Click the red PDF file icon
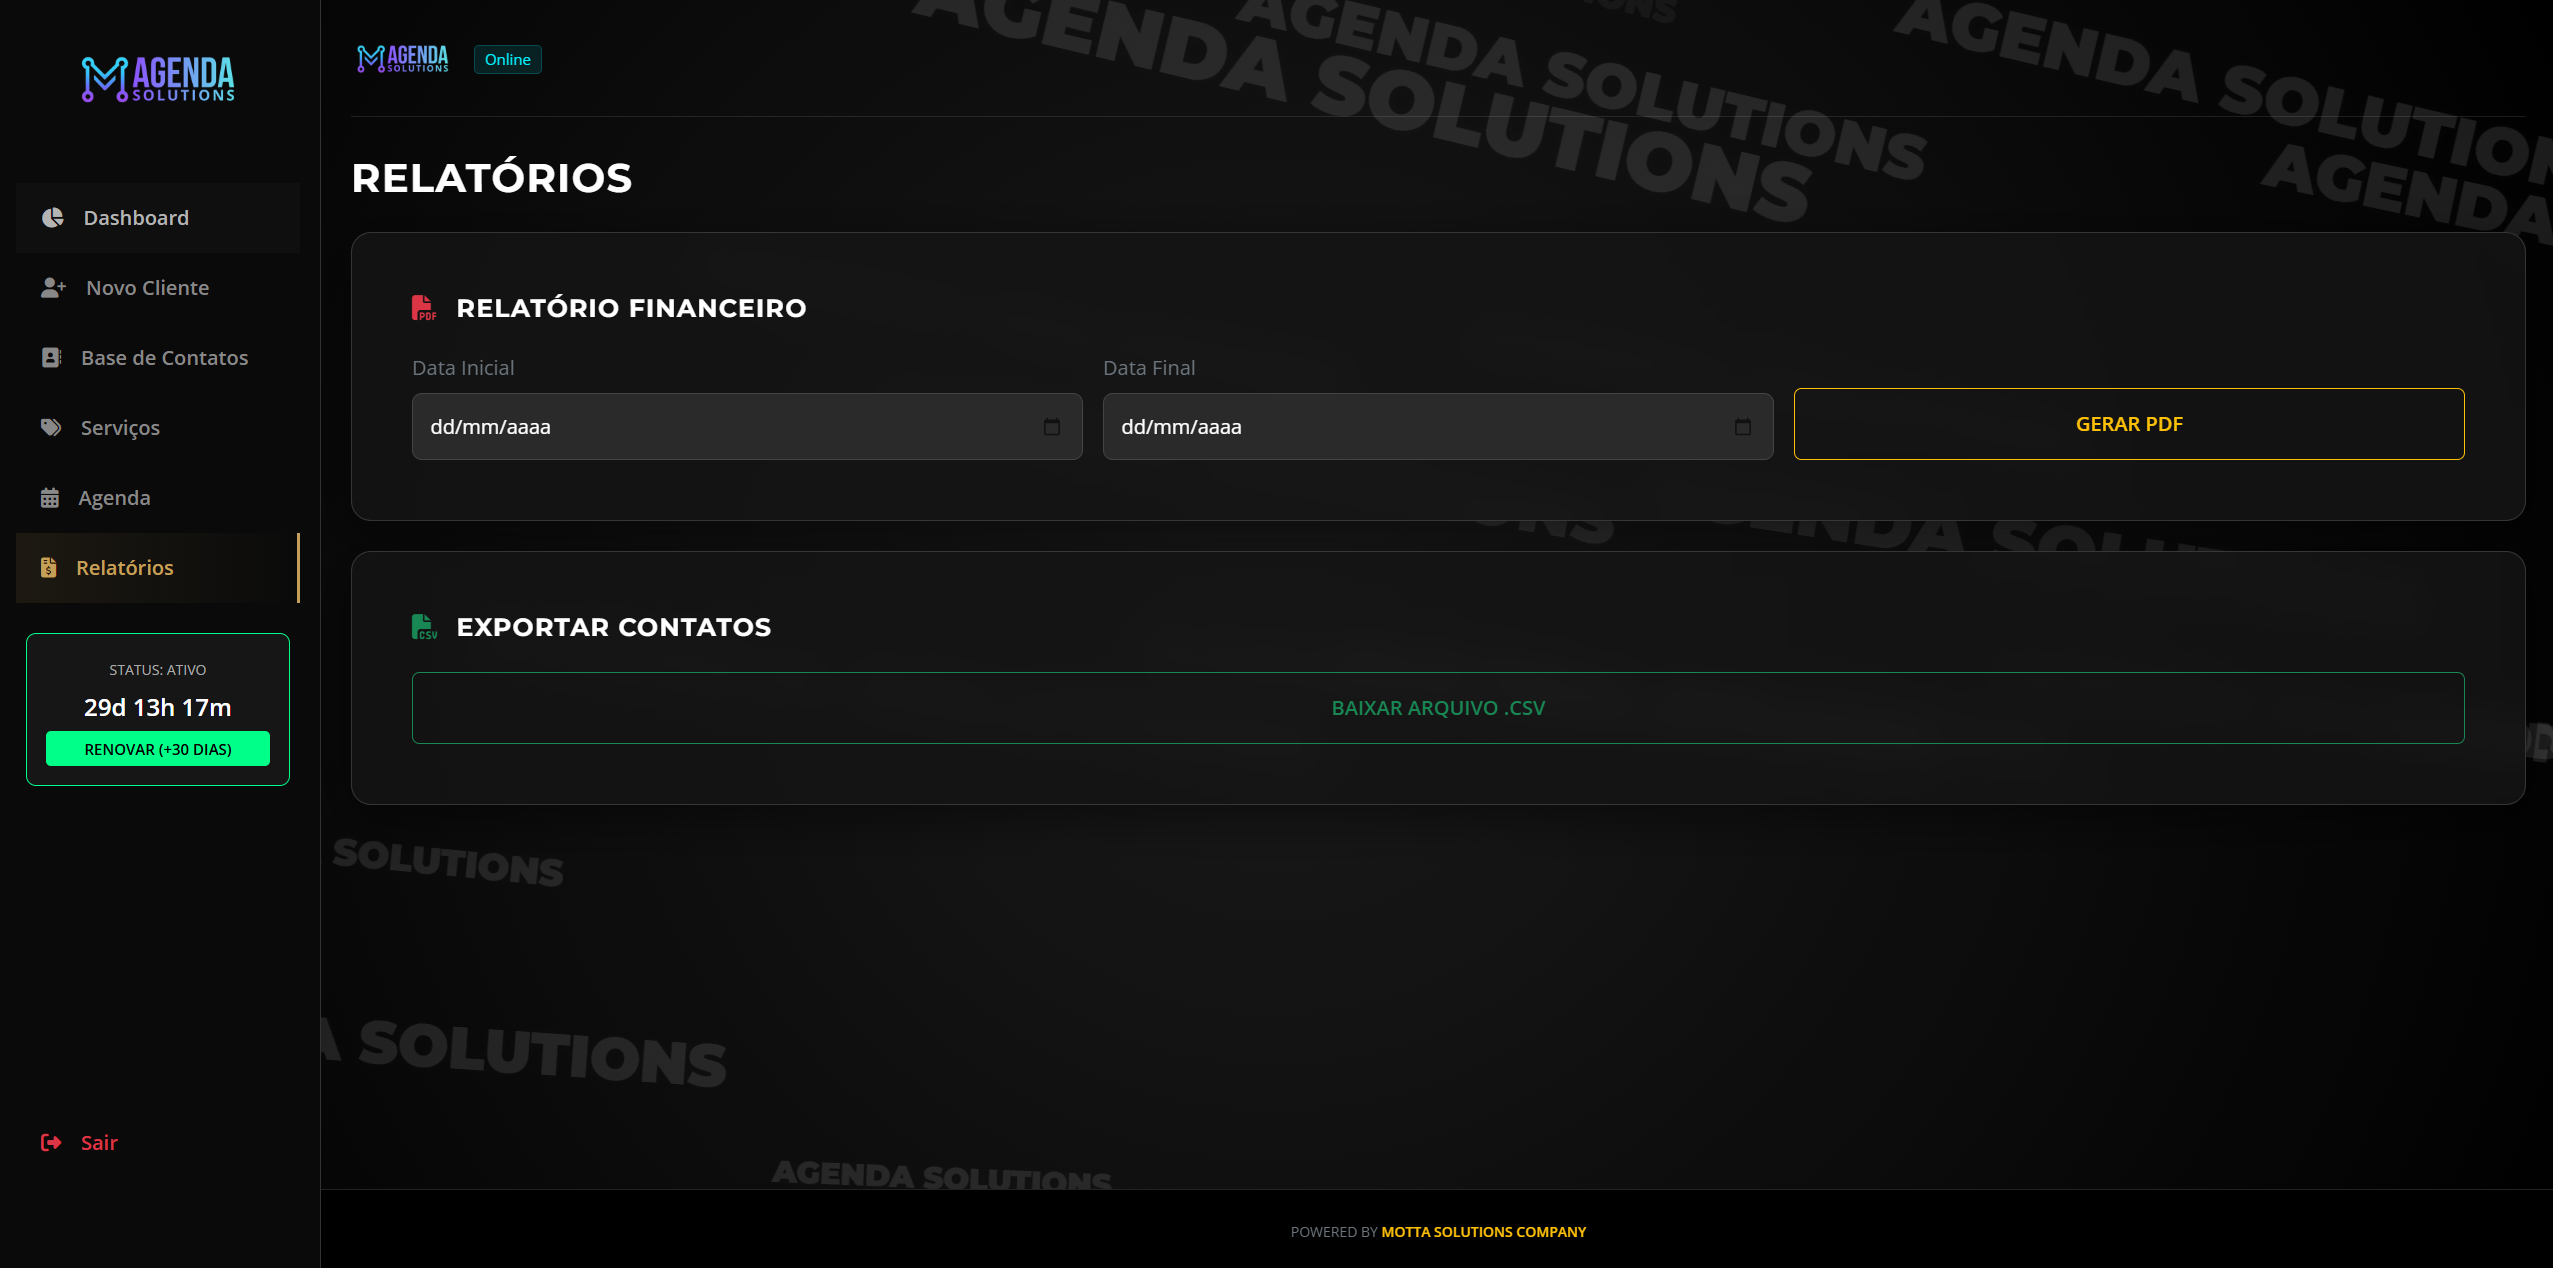2553x1268 pixels. (424, 308)
